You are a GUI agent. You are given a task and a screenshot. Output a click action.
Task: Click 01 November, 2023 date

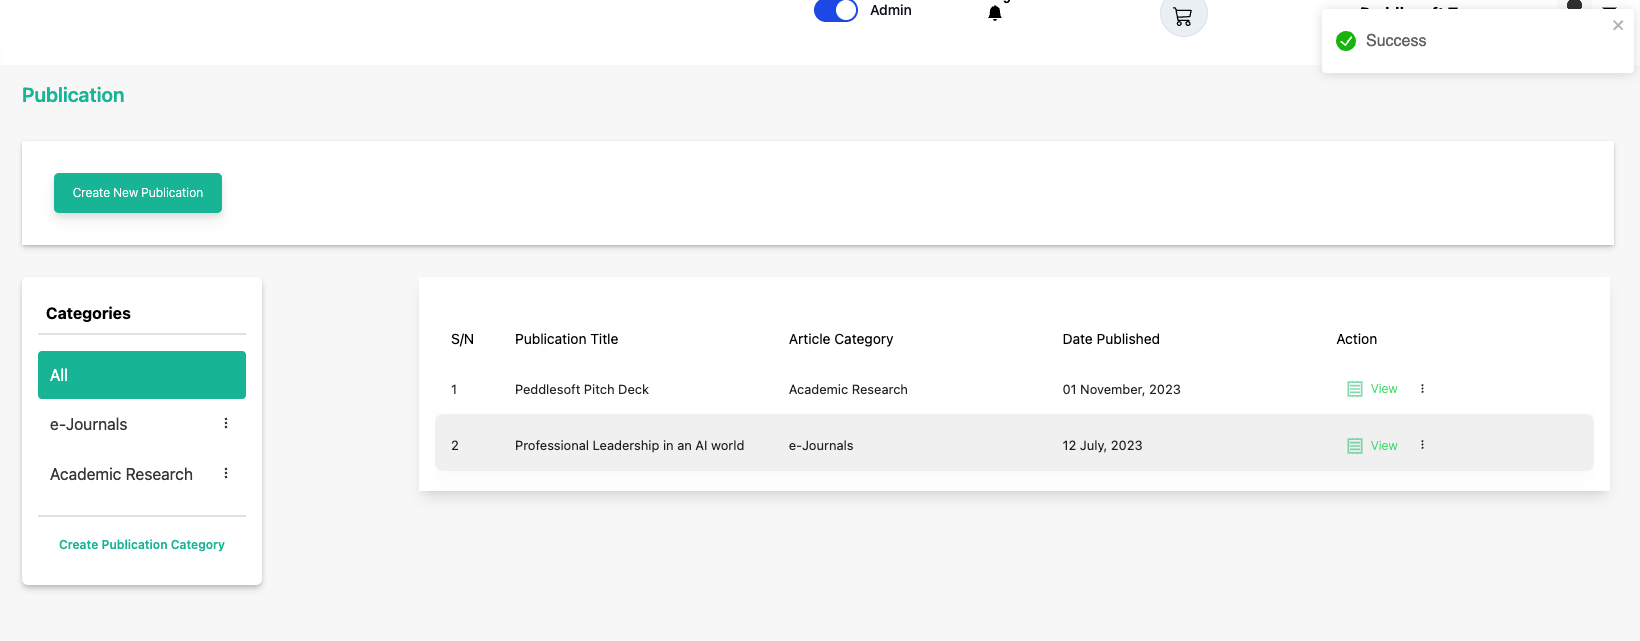pyautogui.click(x=1121, y=390)
